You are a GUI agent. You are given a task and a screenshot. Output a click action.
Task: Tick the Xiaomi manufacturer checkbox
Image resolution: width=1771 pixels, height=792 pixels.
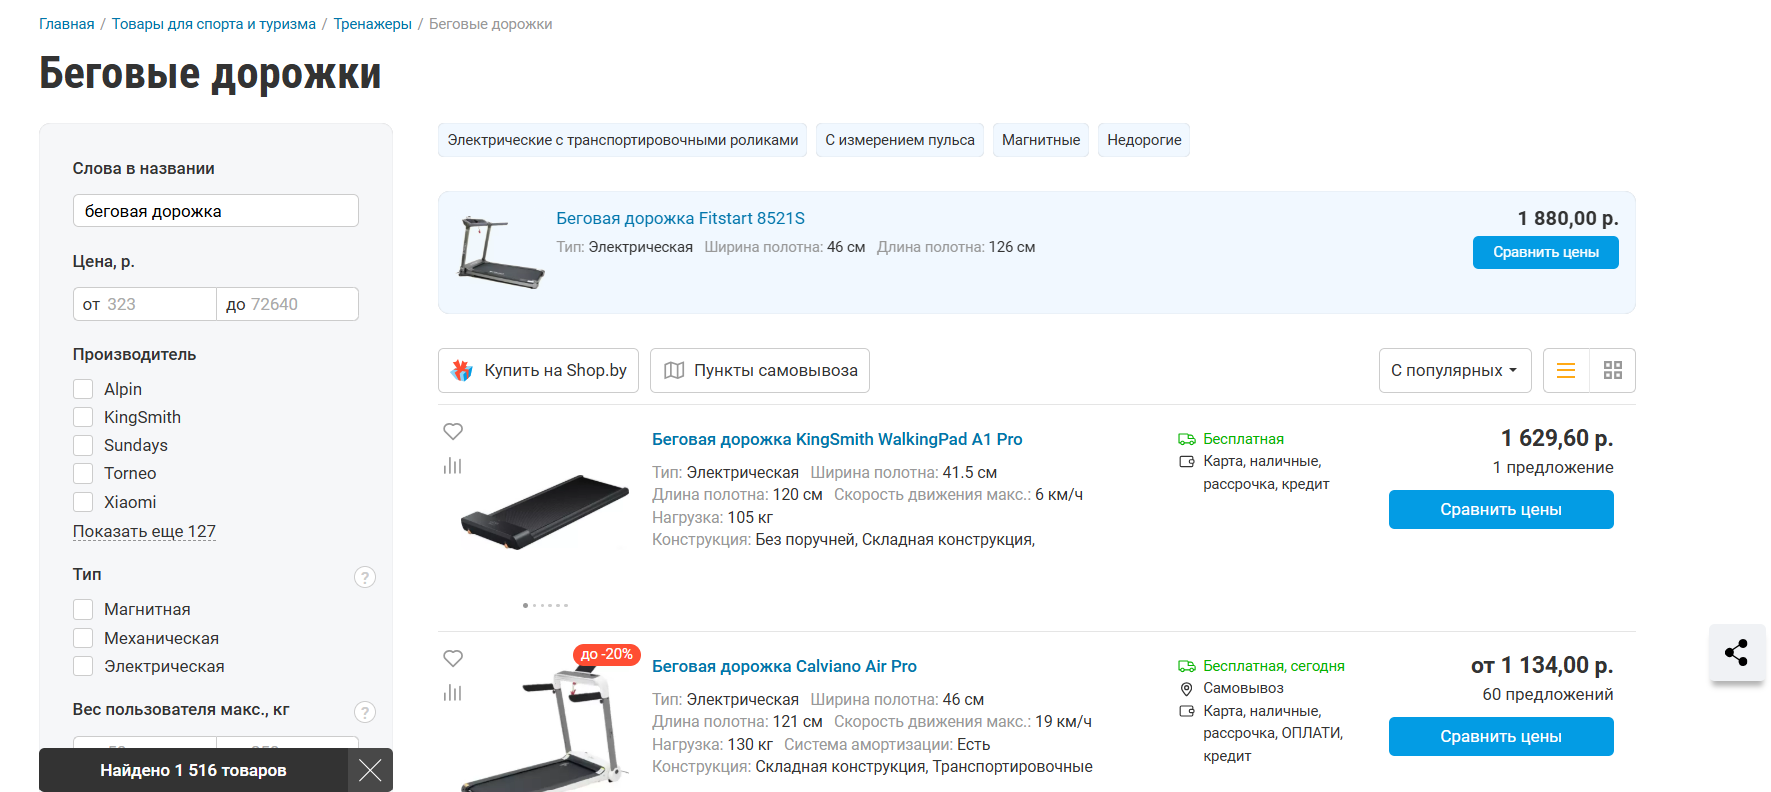[x=83, y=502]
